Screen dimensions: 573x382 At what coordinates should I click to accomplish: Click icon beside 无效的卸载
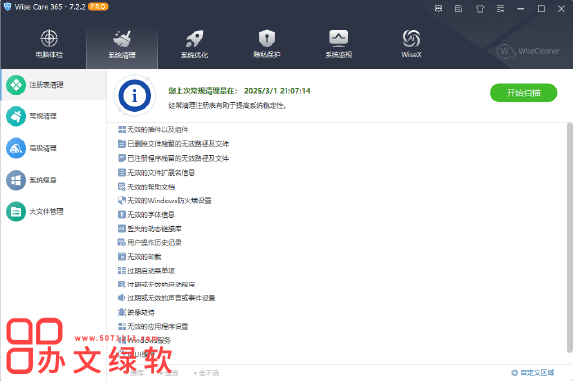[122, 257]
